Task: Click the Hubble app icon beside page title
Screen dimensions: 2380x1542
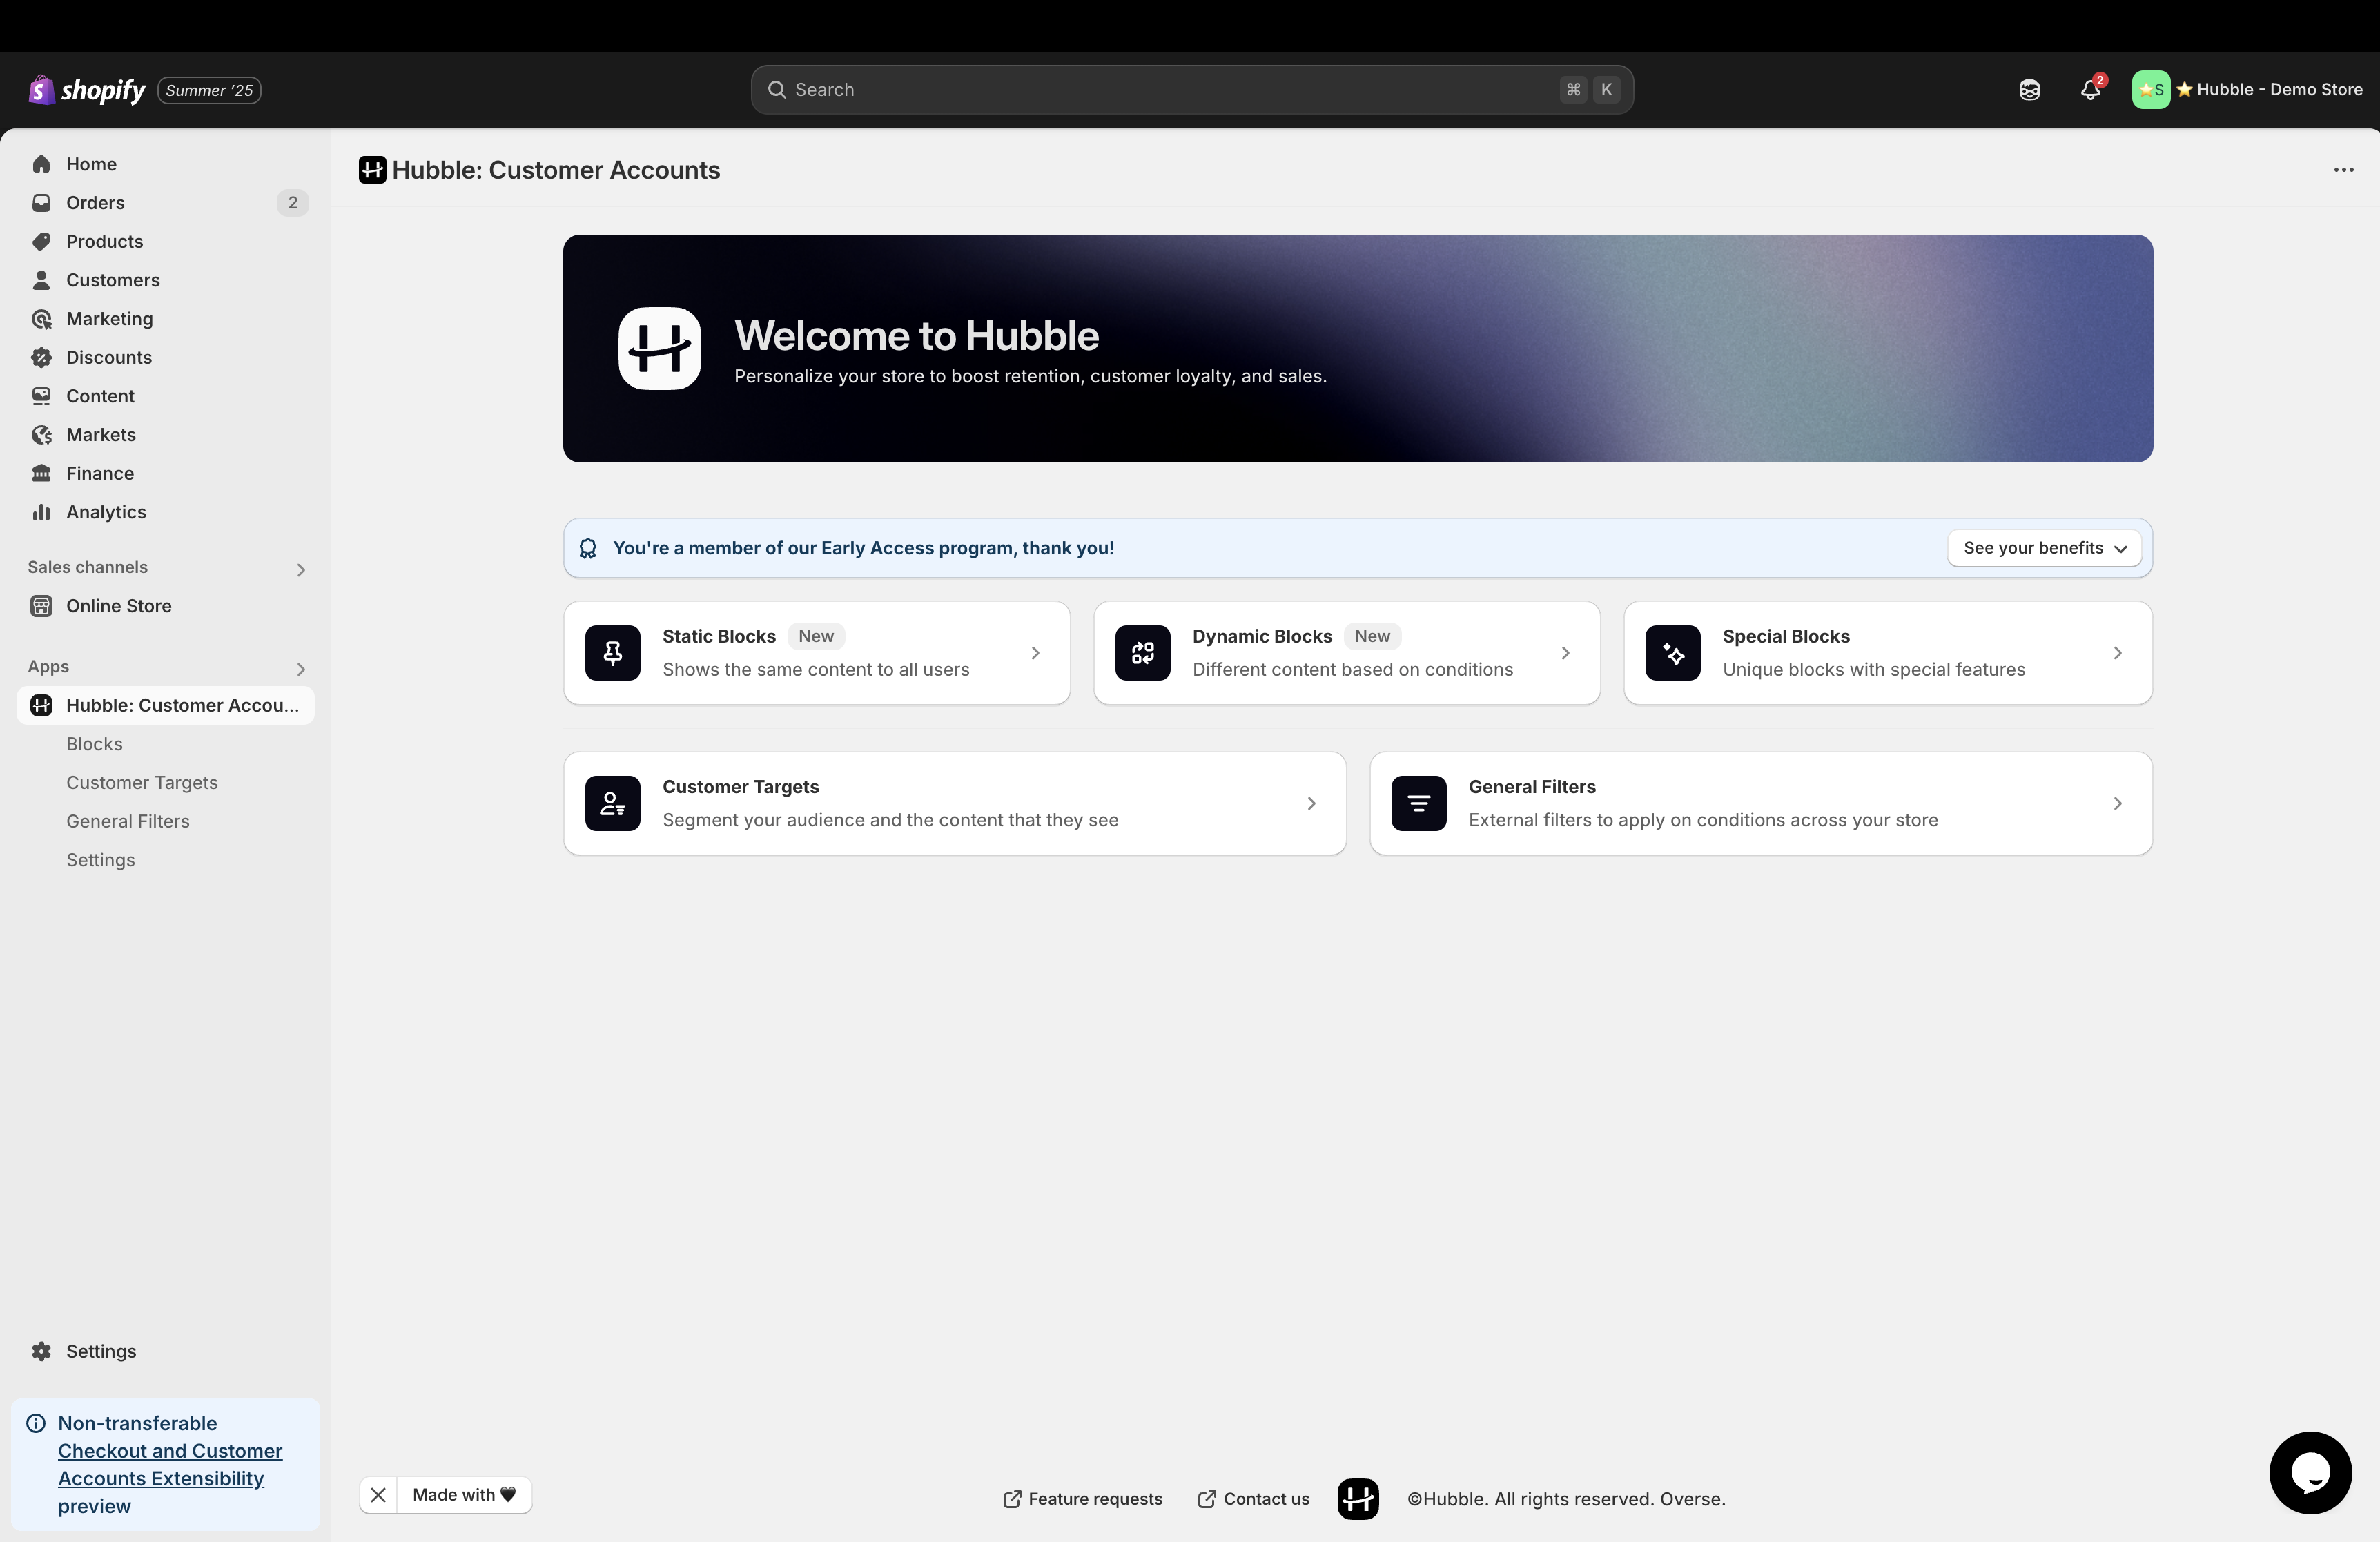Action: [372, 170]
